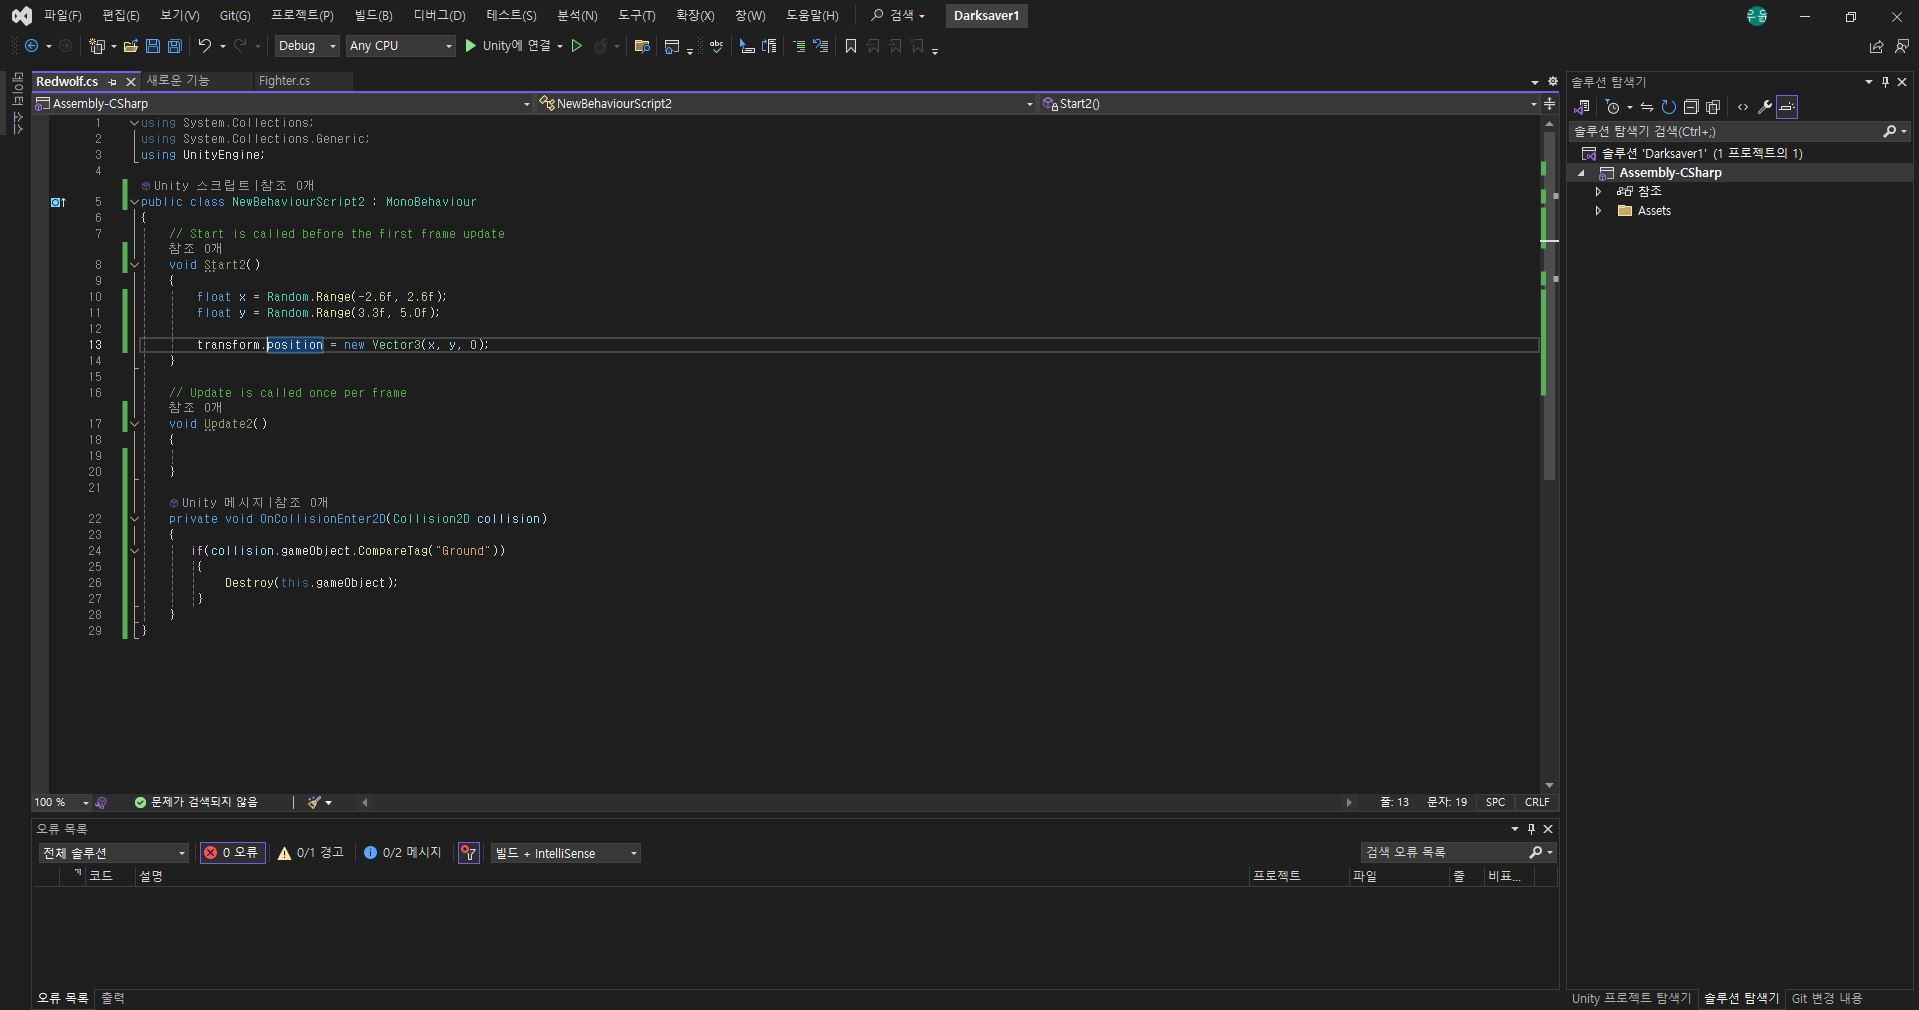
Task: Expand the Assets folder node
Action: tap(1598, 211)
